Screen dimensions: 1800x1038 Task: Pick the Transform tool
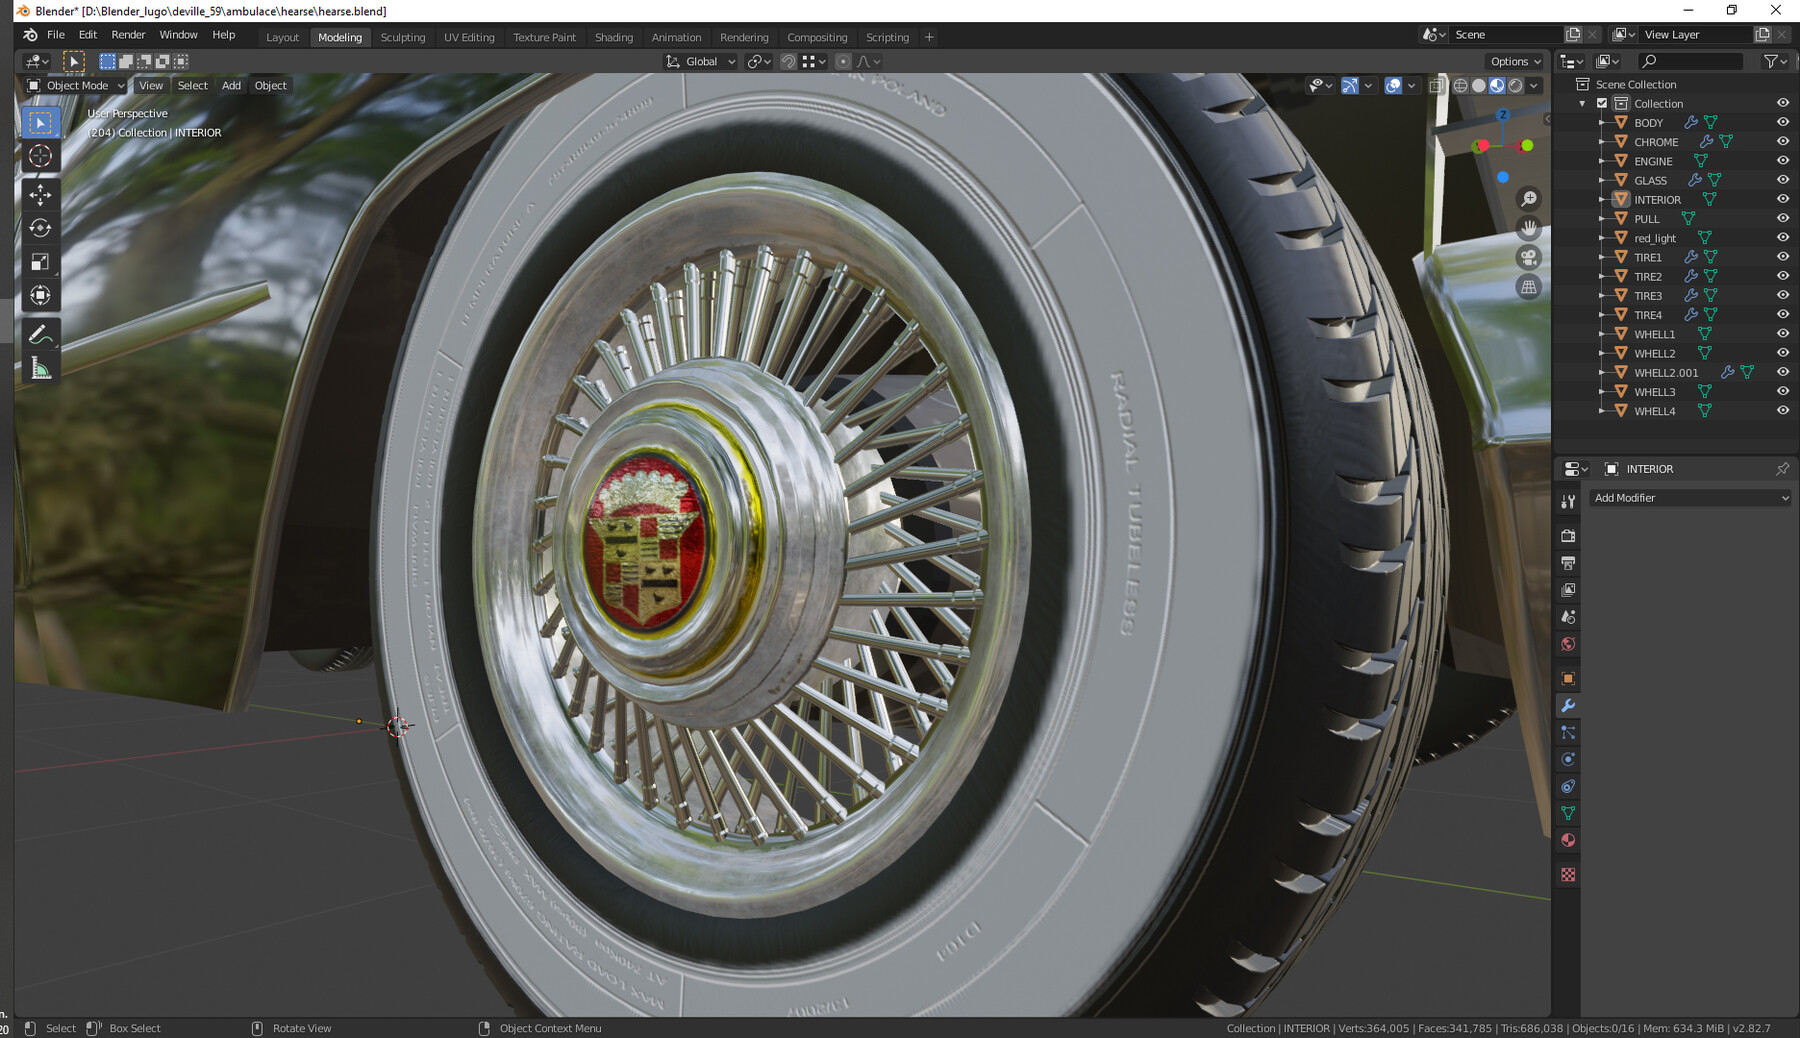click(x=40, y=295)
